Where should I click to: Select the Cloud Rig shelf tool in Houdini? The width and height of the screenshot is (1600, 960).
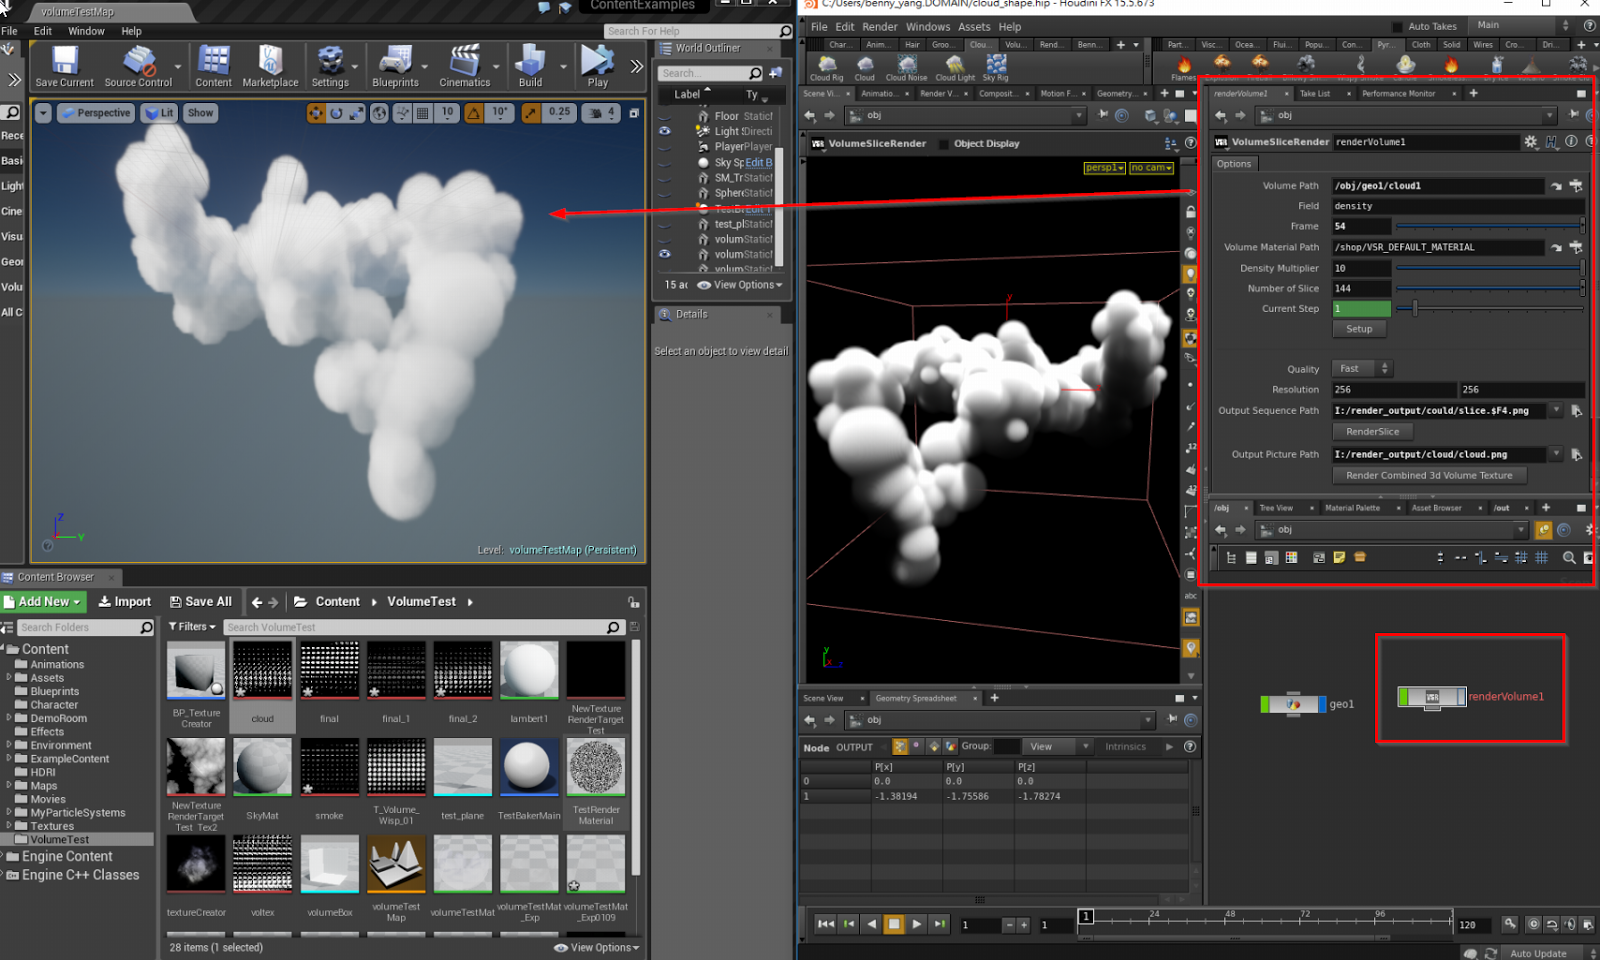[826, 67]
